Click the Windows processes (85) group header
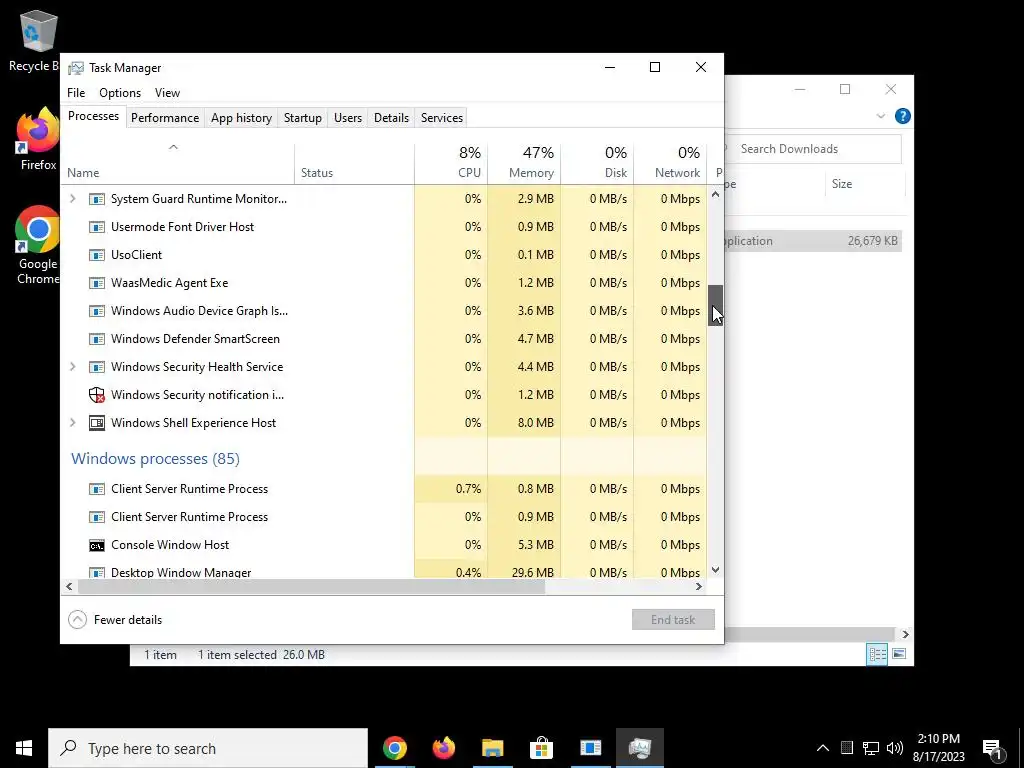This screenshot has height=768, width=1024. point(155,458)
